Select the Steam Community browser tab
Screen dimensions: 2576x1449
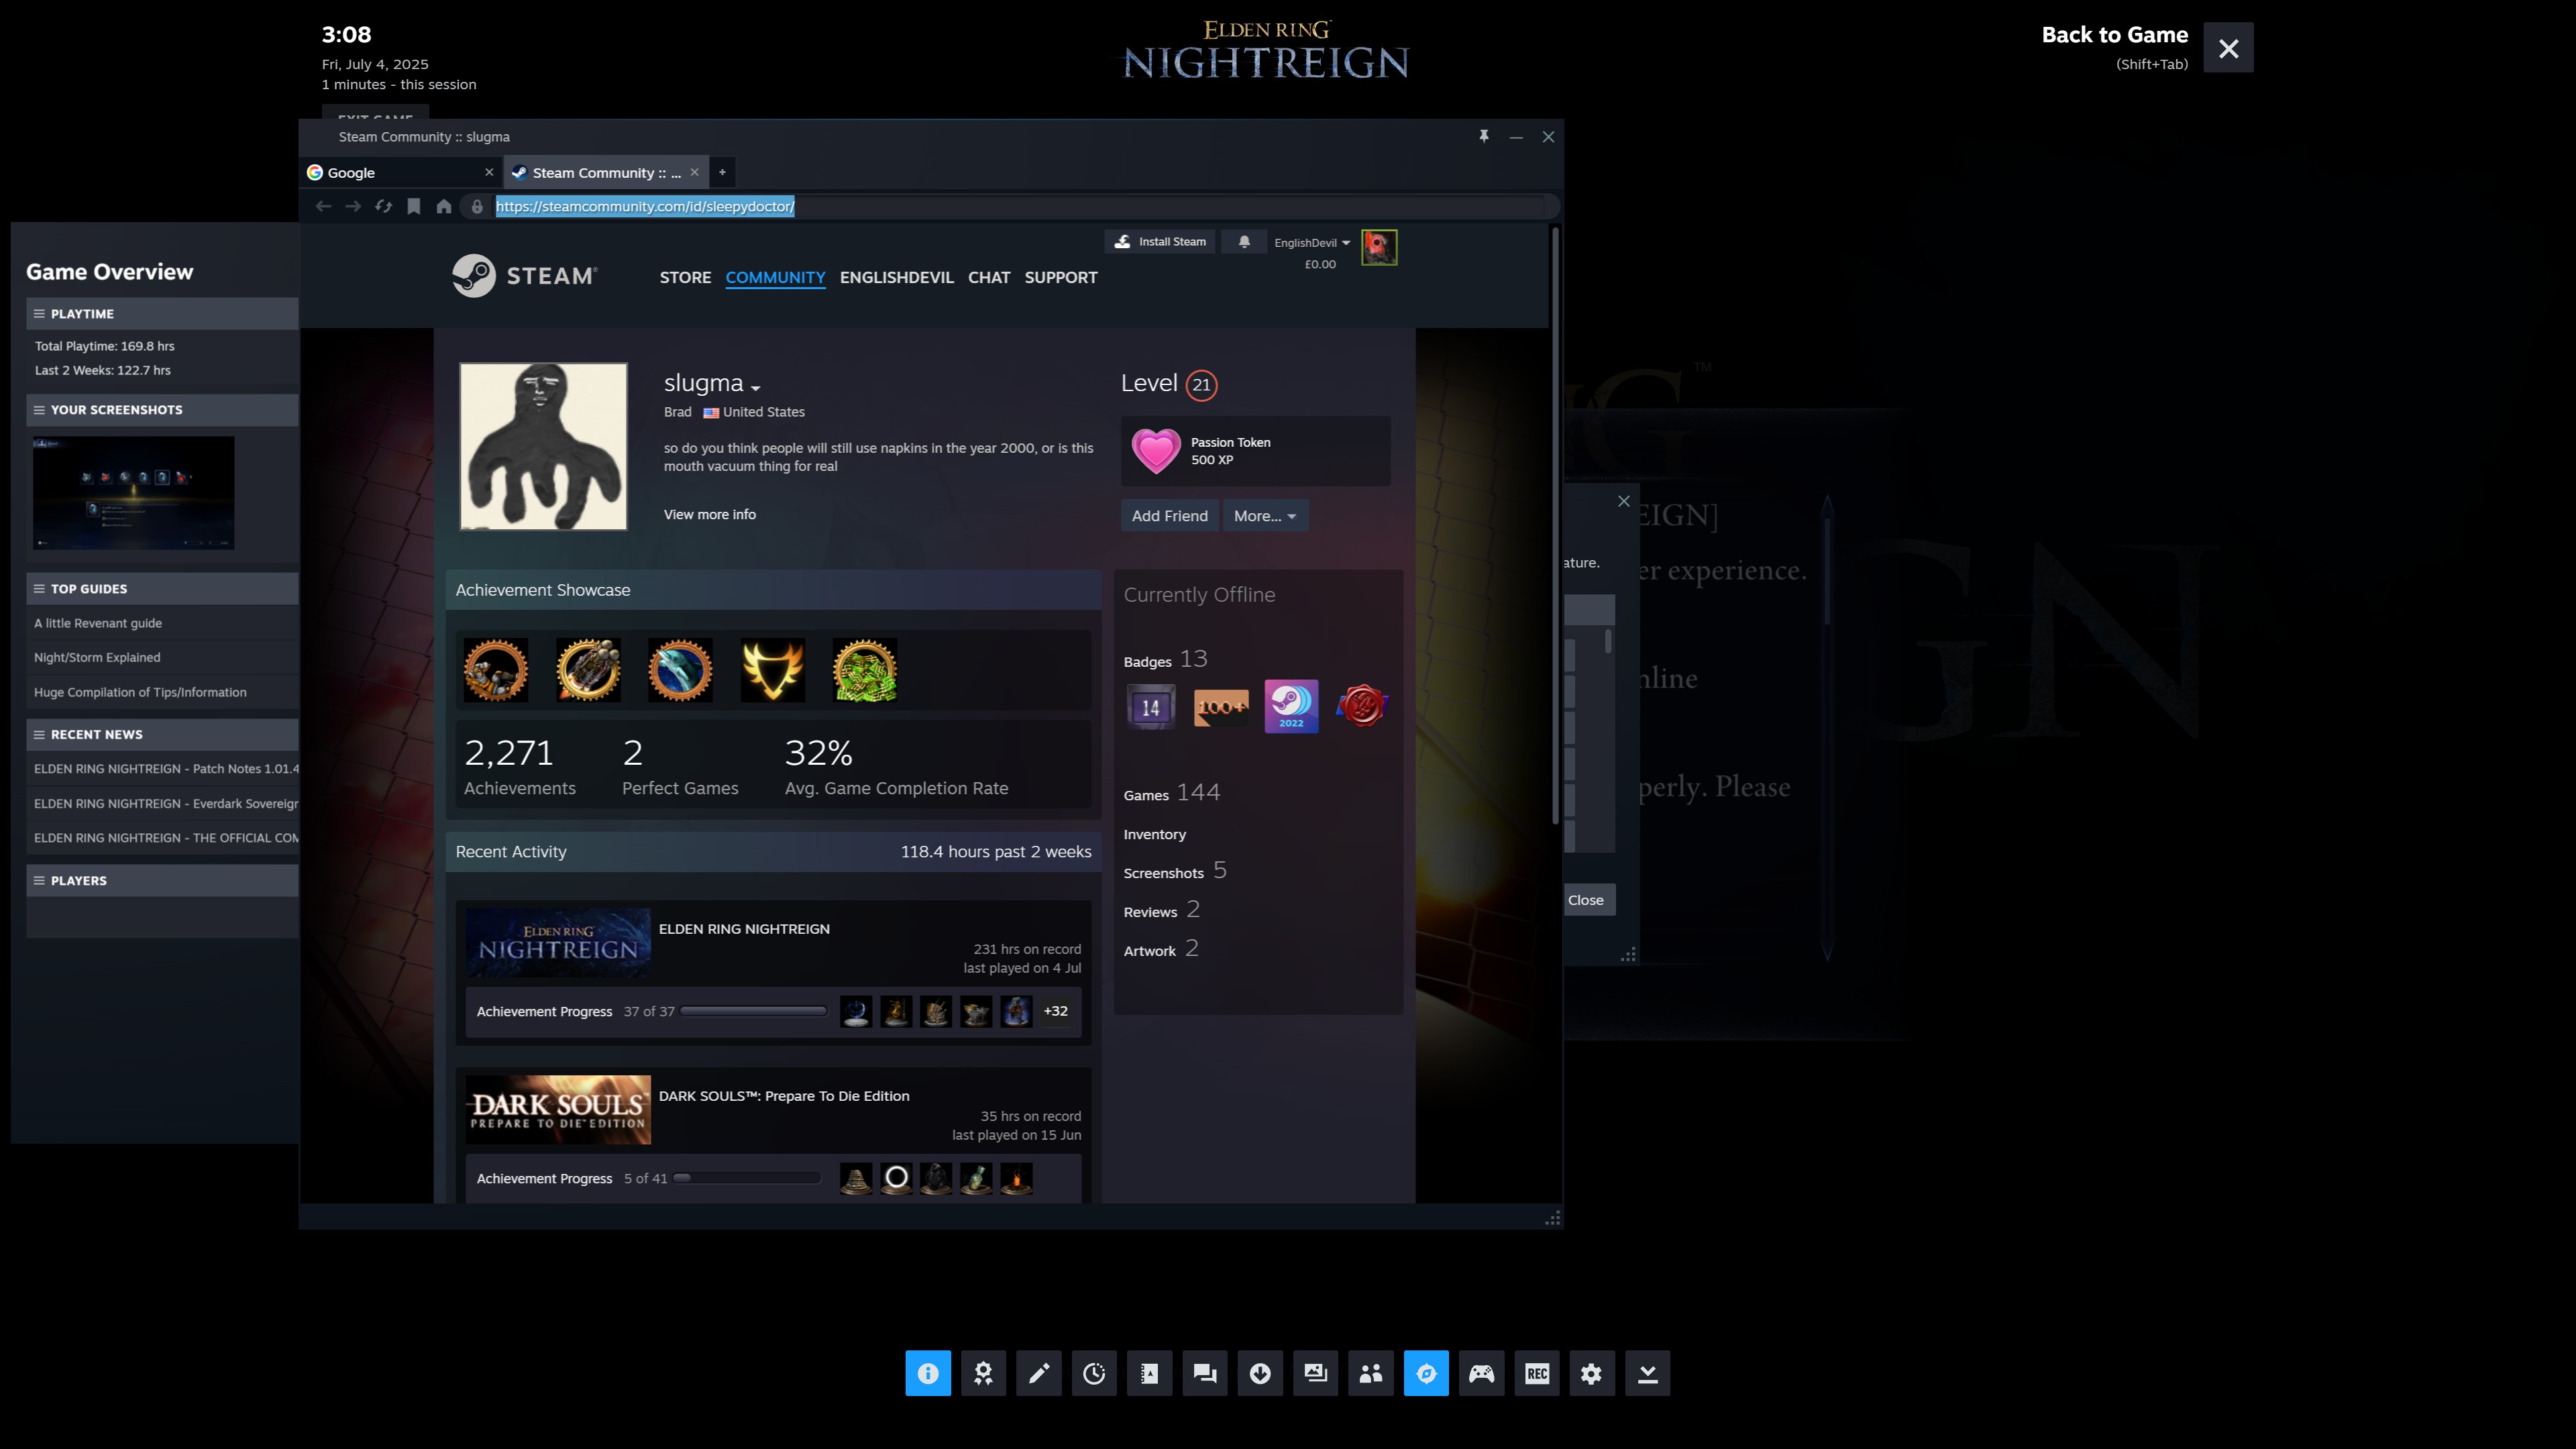coord(605,172)
